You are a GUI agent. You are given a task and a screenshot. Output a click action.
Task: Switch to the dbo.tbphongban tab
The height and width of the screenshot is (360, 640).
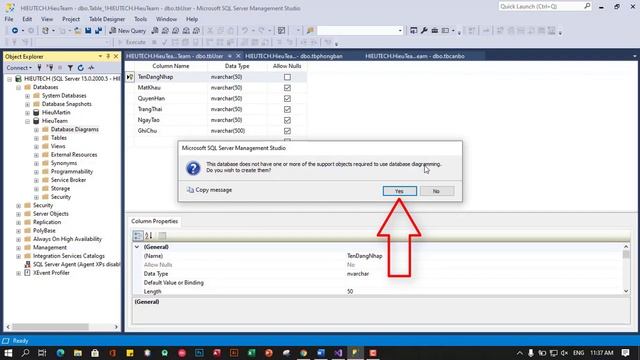(294, 56)
